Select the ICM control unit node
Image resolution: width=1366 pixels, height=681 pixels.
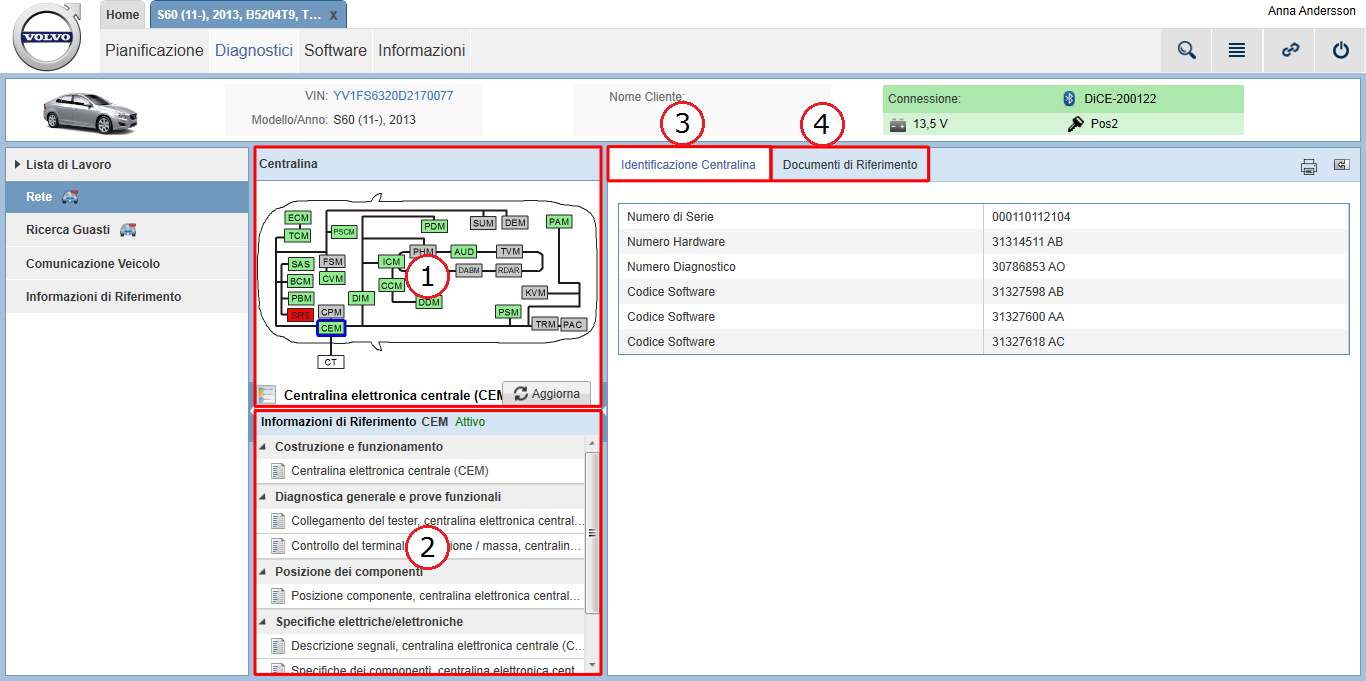tap(391, 262)
